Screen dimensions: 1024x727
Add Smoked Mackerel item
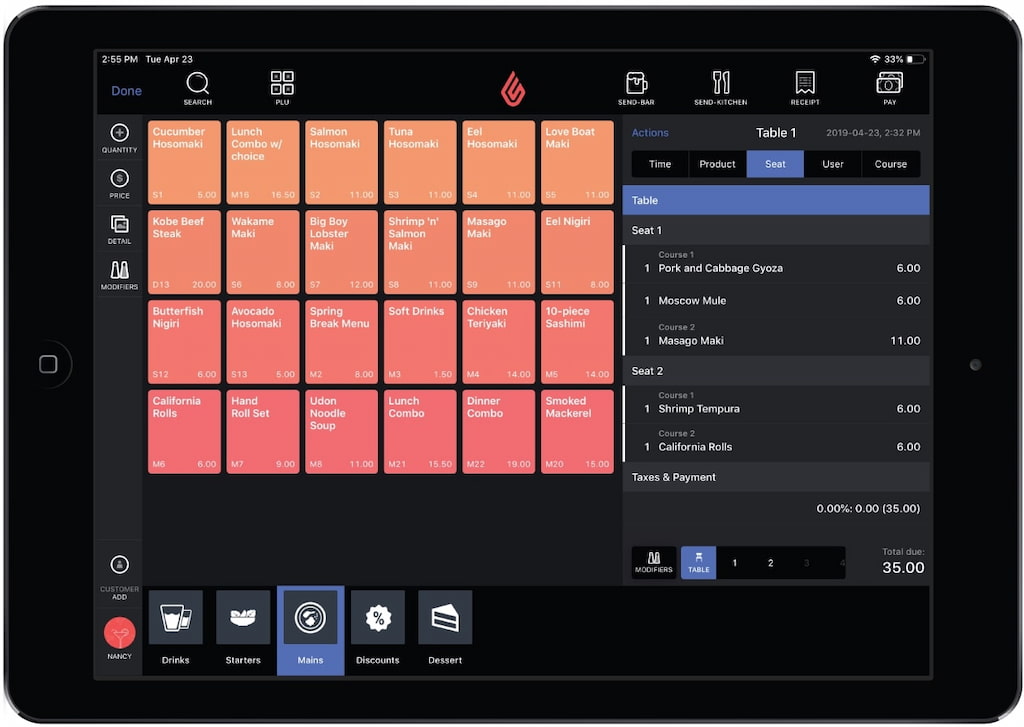coord(577,432)
